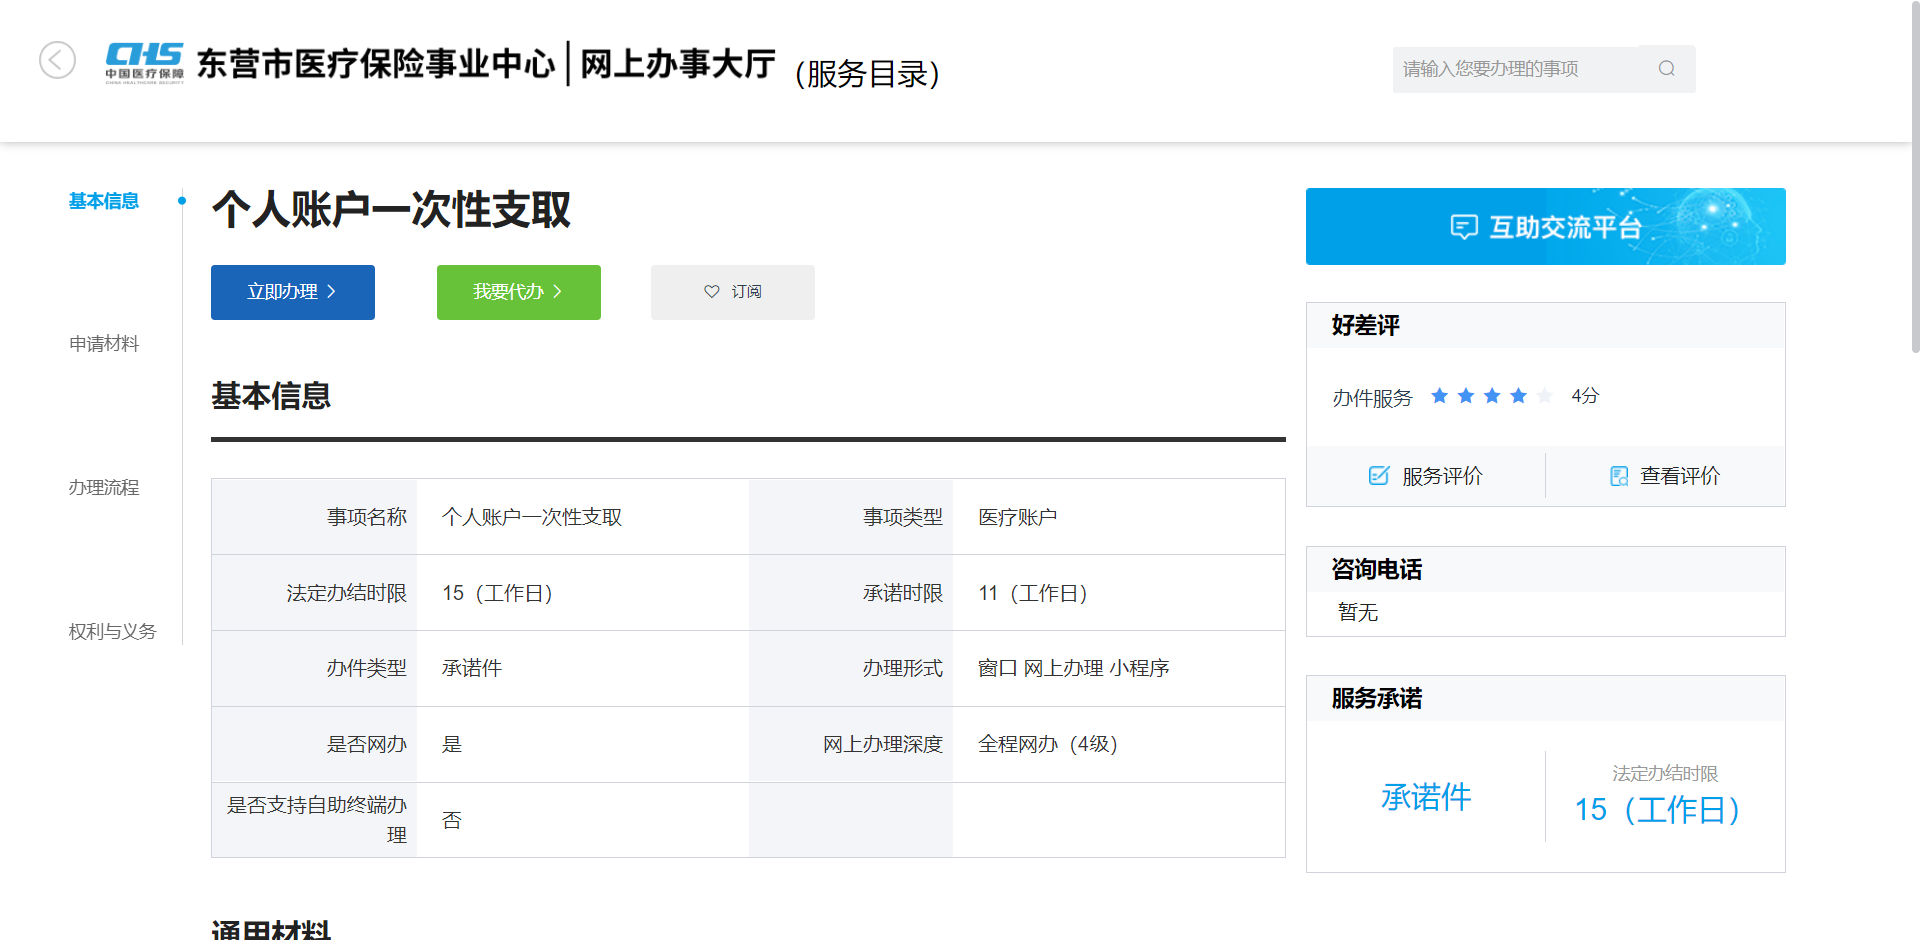This screenshot has width=1920, height=940.
Task: Click the 网上办事大厅 header title
Action: [678, 64]
